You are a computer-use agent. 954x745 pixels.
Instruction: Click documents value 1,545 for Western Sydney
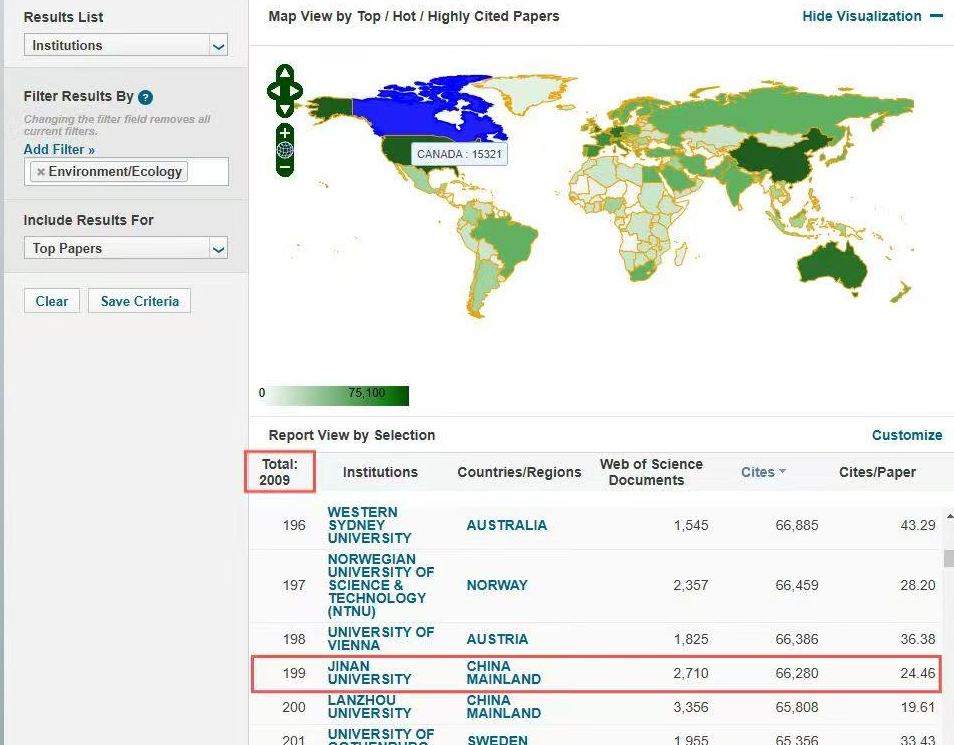point(691,525)
